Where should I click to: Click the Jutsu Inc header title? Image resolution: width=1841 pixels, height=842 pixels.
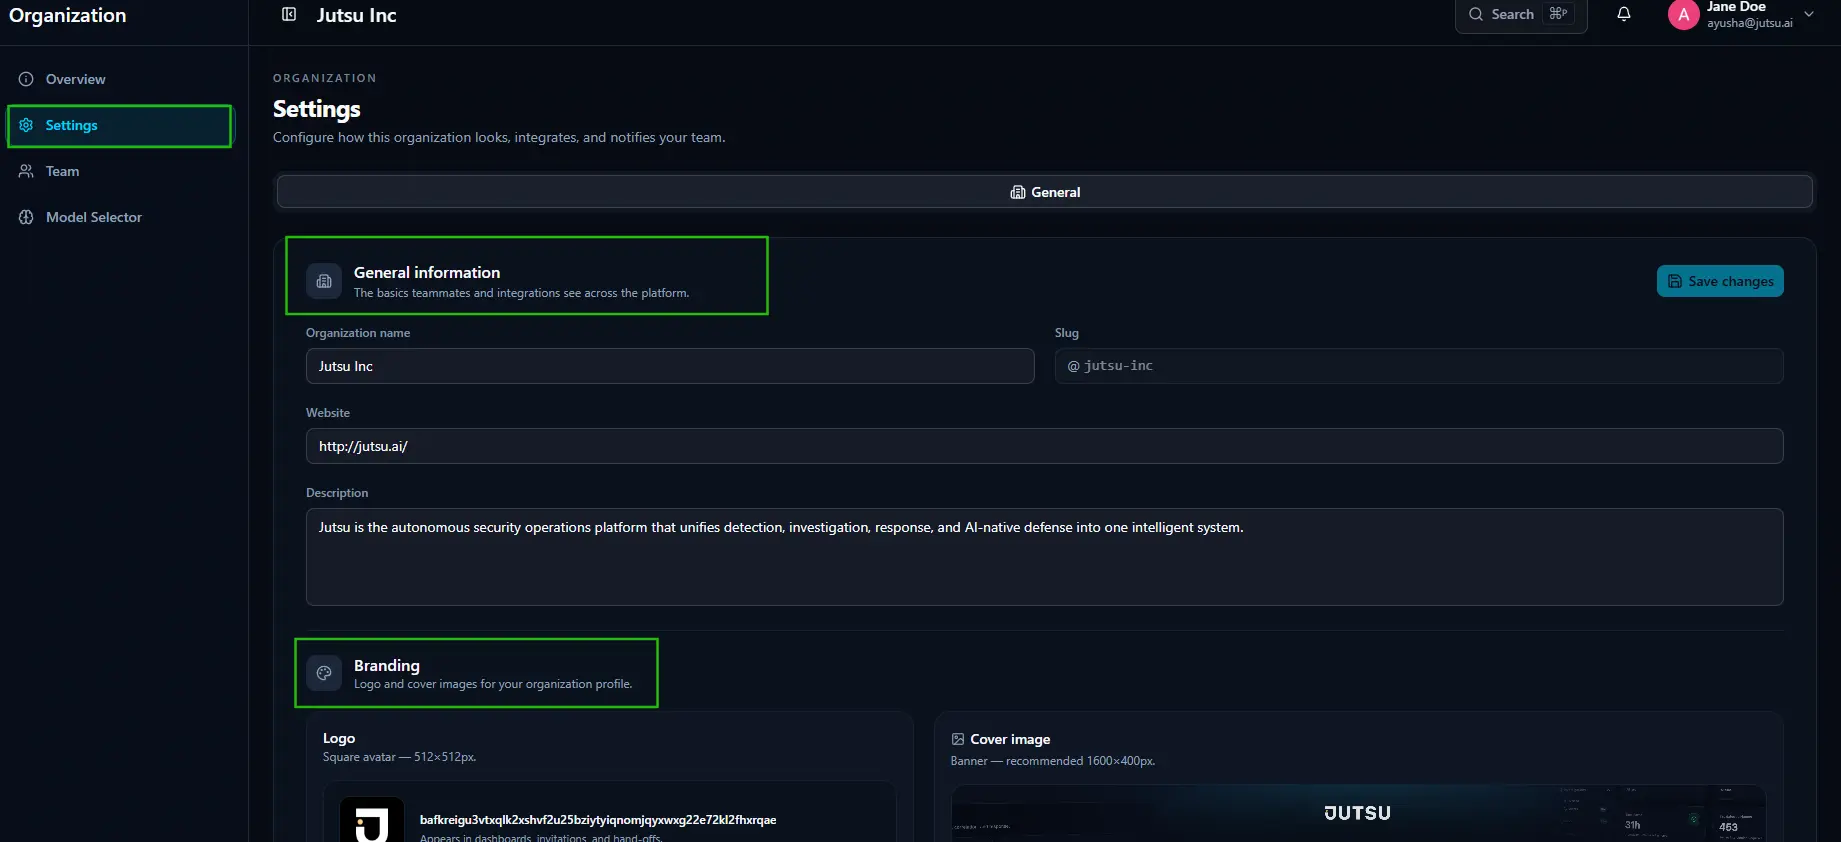tap(357, 15)
